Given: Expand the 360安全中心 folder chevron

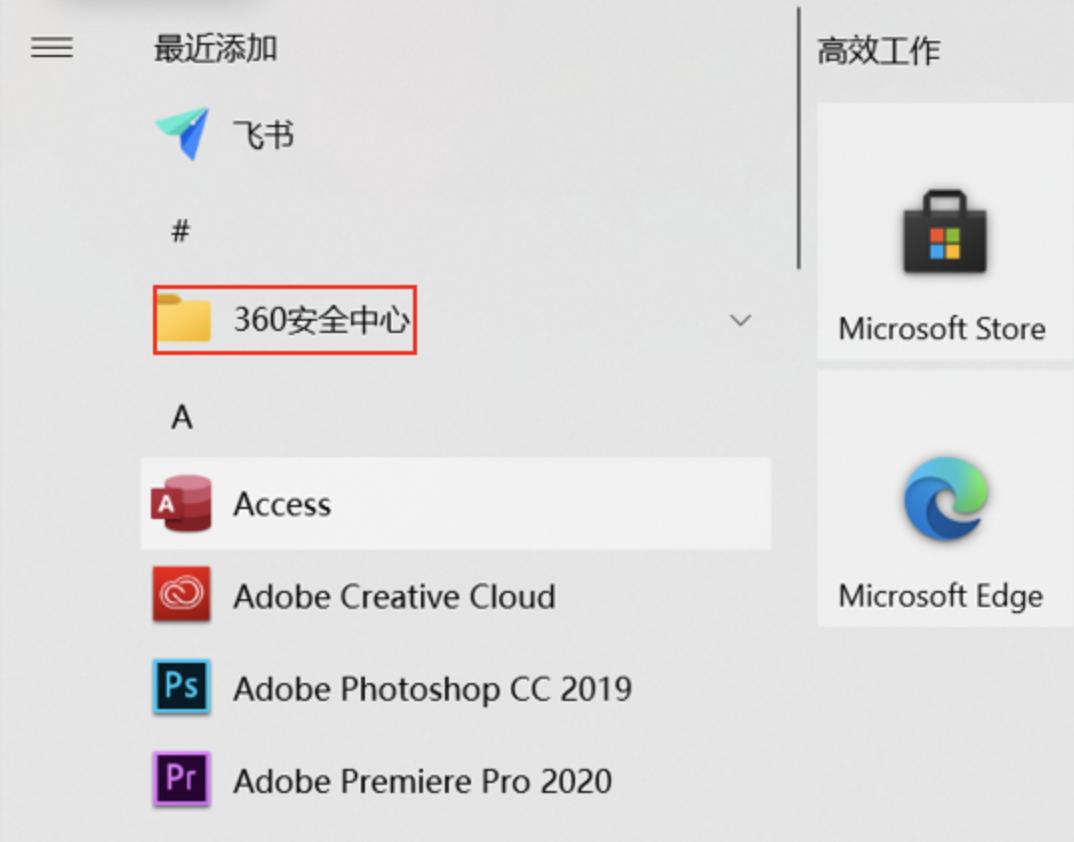Looking at the screenshot, I should pos(740,321).
